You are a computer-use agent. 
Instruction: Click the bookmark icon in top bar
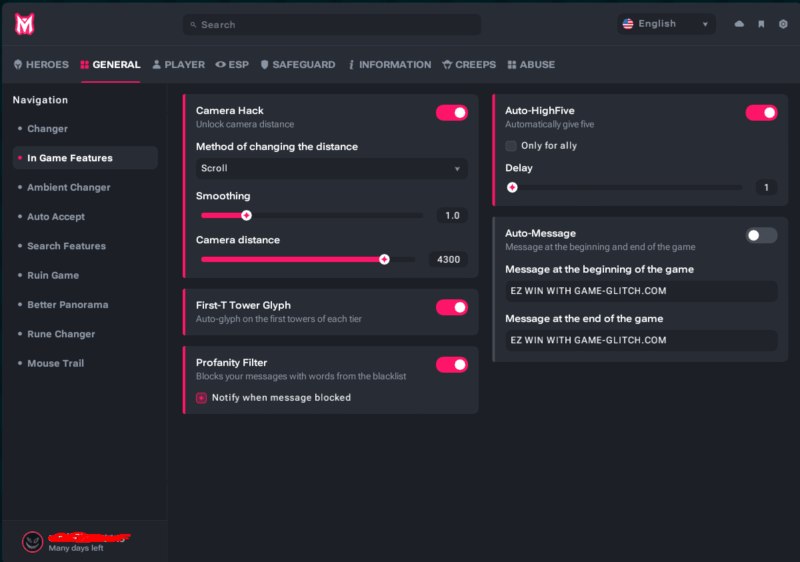coord(761,24)
